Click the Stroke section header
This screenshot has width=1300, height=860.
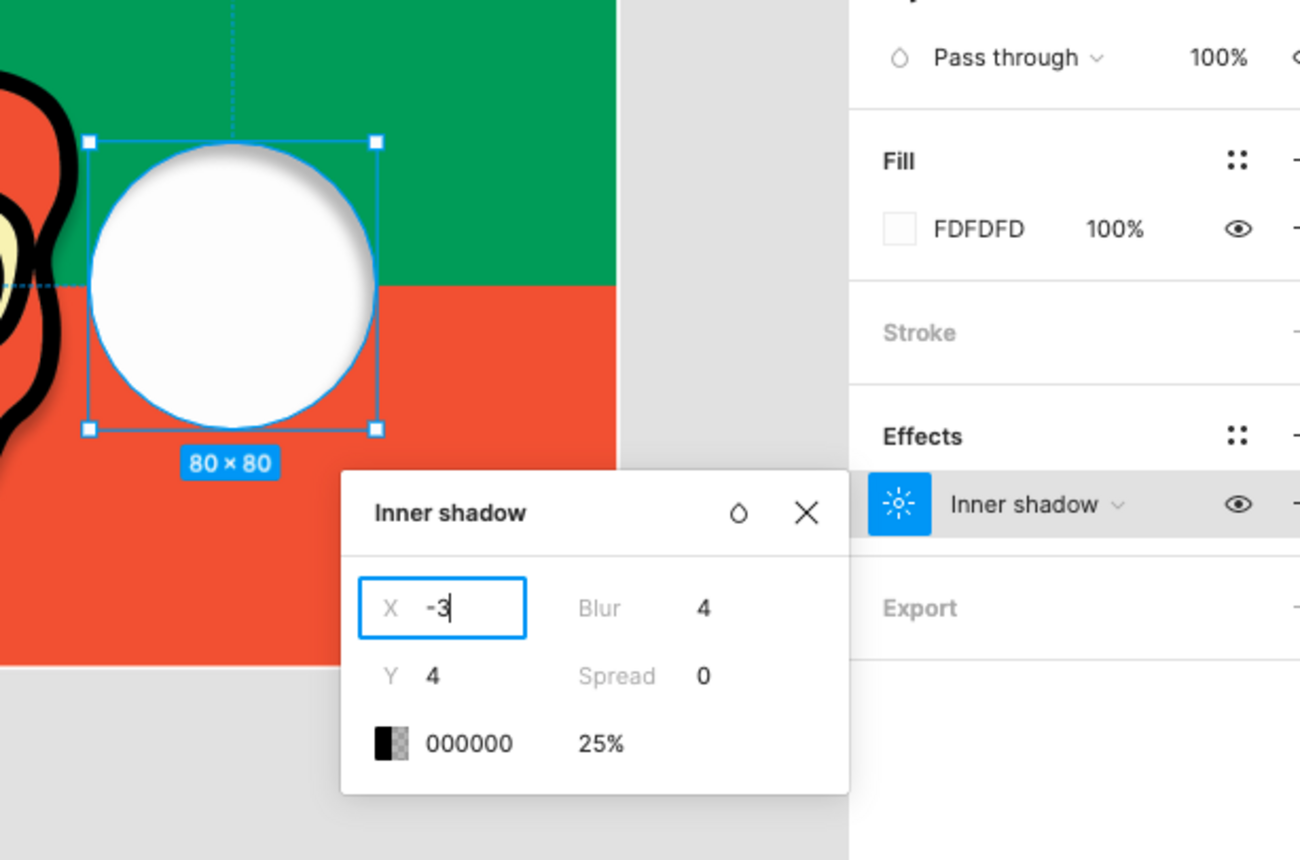(x=919, y=333)
